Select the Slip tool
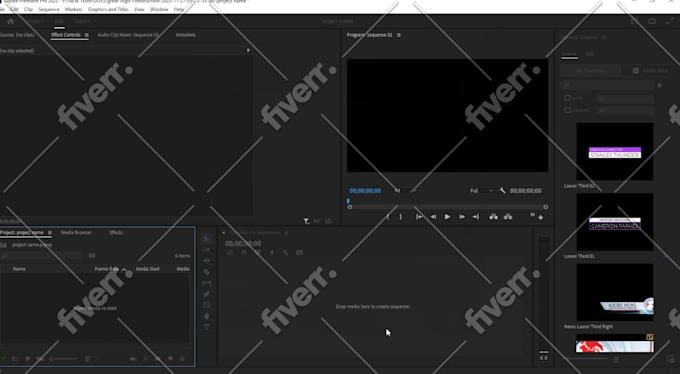This screenshot has width=680, height=374. point(207,283)
